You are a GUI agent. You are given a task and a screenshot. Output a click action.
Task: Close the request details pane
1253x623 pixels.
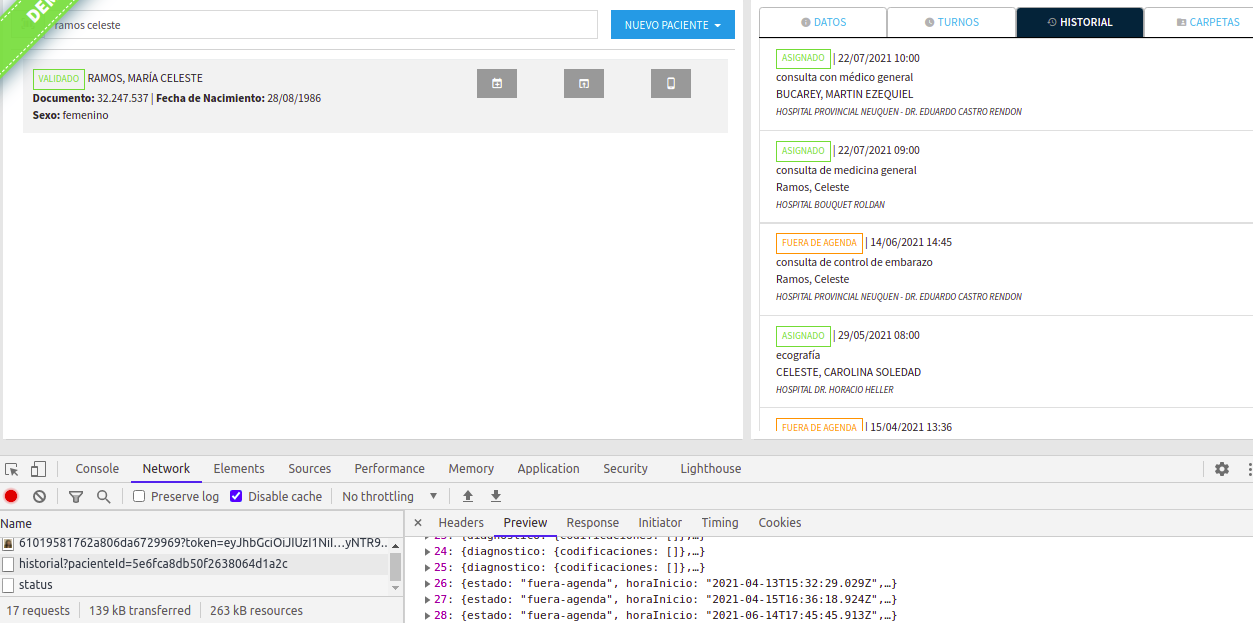418,523
